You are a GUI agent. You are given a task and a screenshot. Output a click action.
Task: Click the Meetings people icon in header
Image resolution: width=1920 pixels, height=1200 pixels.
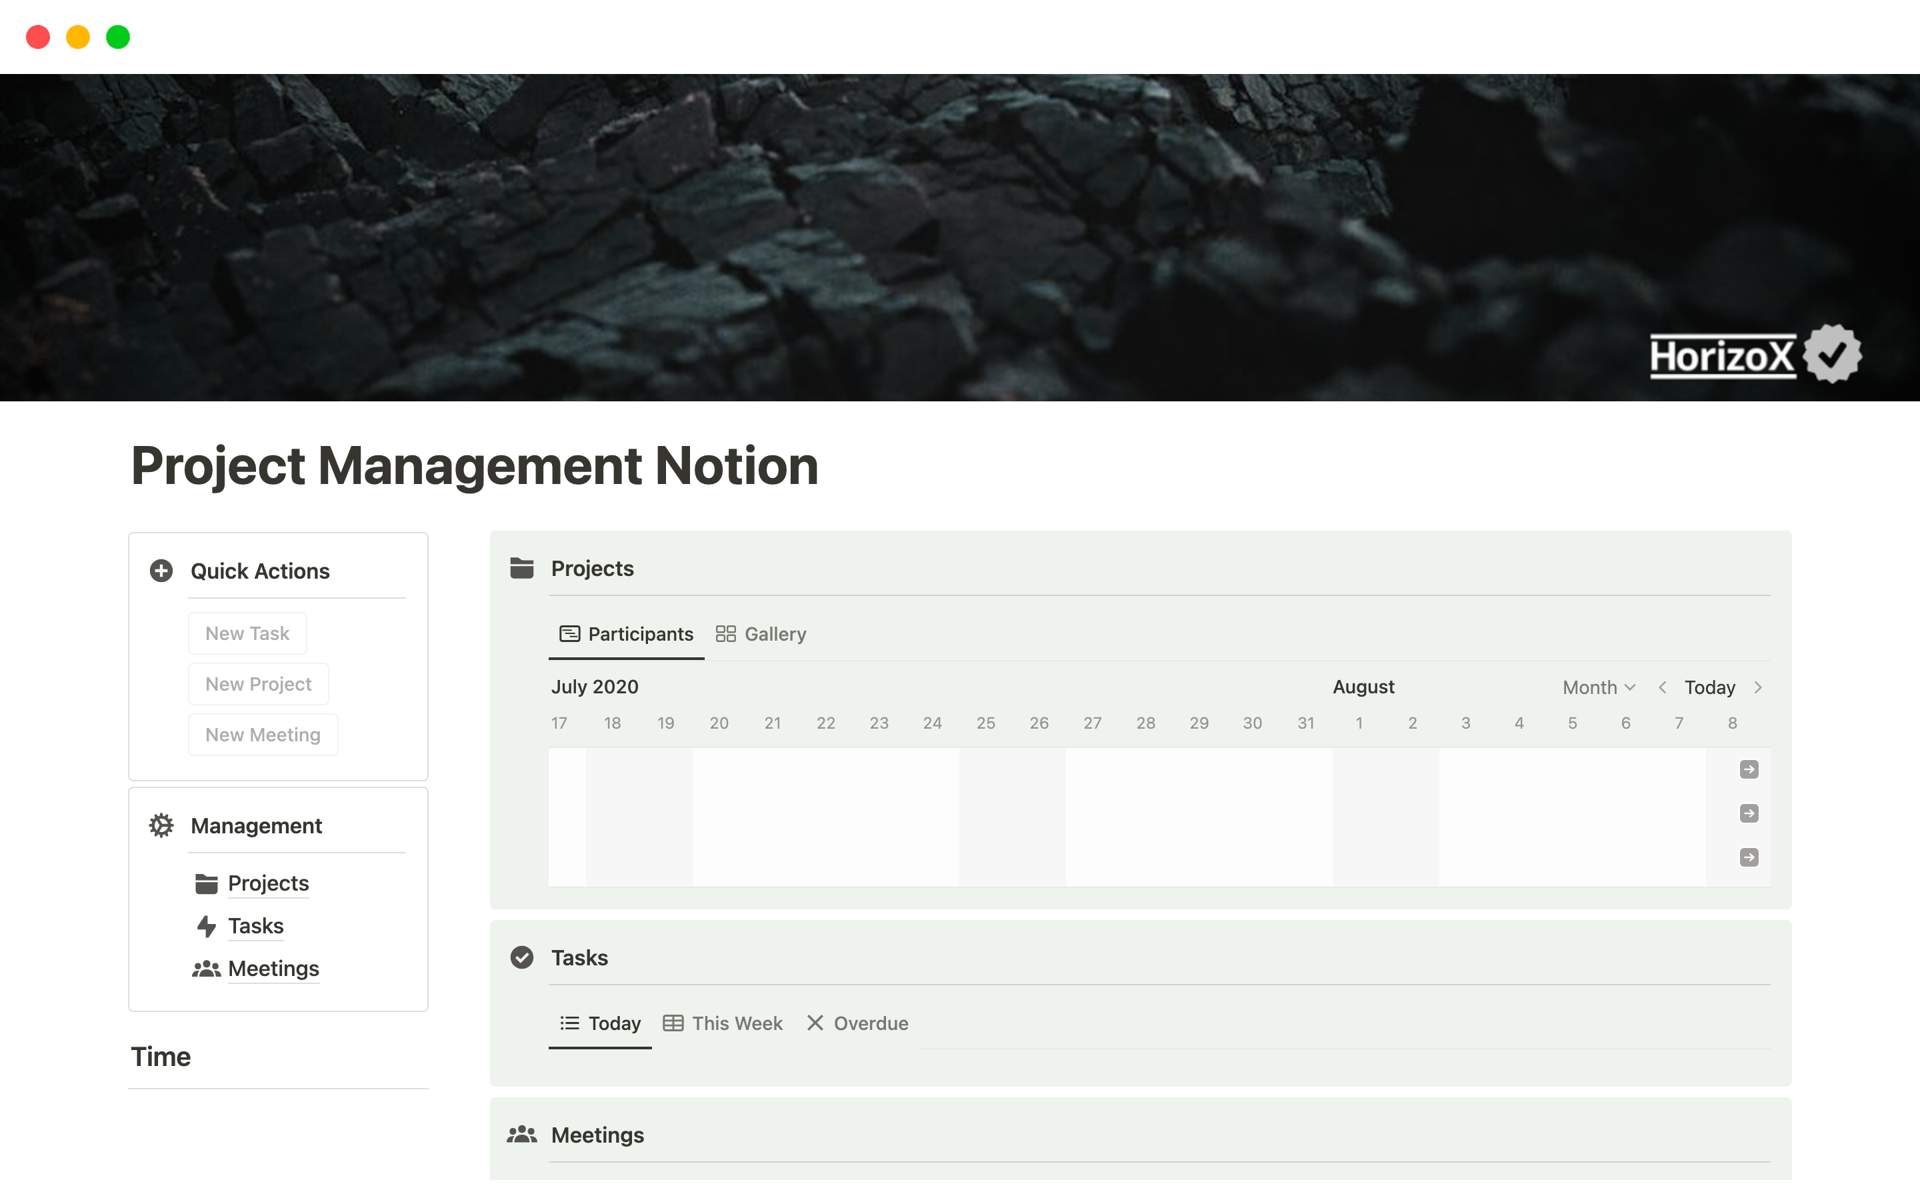point(522,1135)
